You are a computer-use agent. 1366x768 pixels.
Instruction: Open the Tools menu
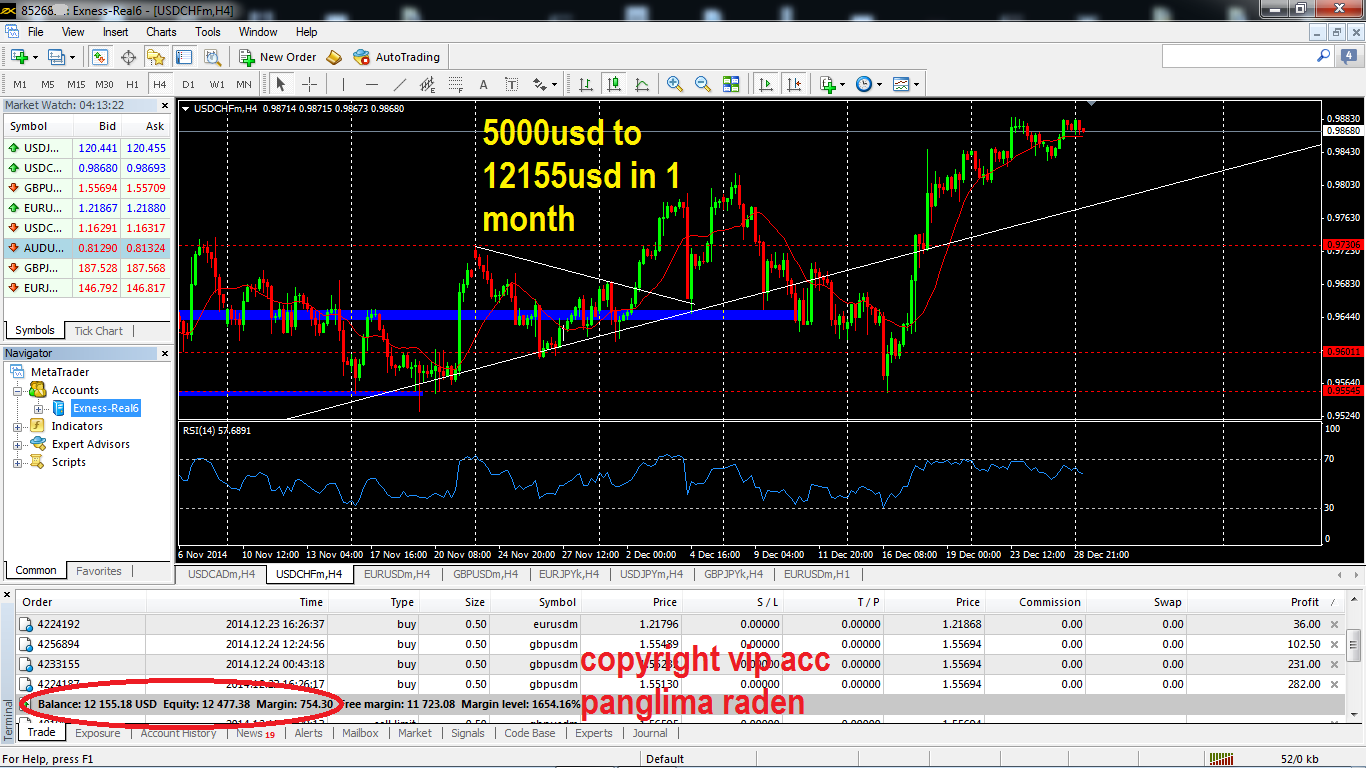pos(208,32)
